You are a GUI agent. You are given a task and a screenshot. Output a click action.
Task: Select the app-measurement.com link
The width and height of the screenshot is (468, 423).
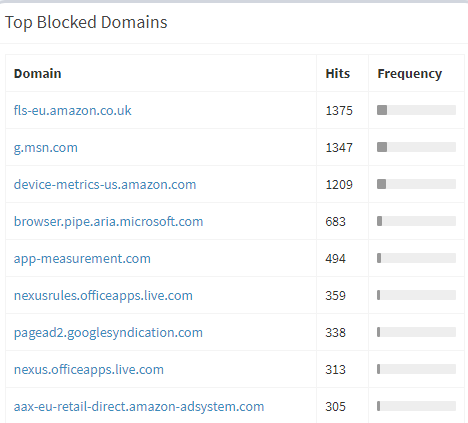tap(82, 258)
